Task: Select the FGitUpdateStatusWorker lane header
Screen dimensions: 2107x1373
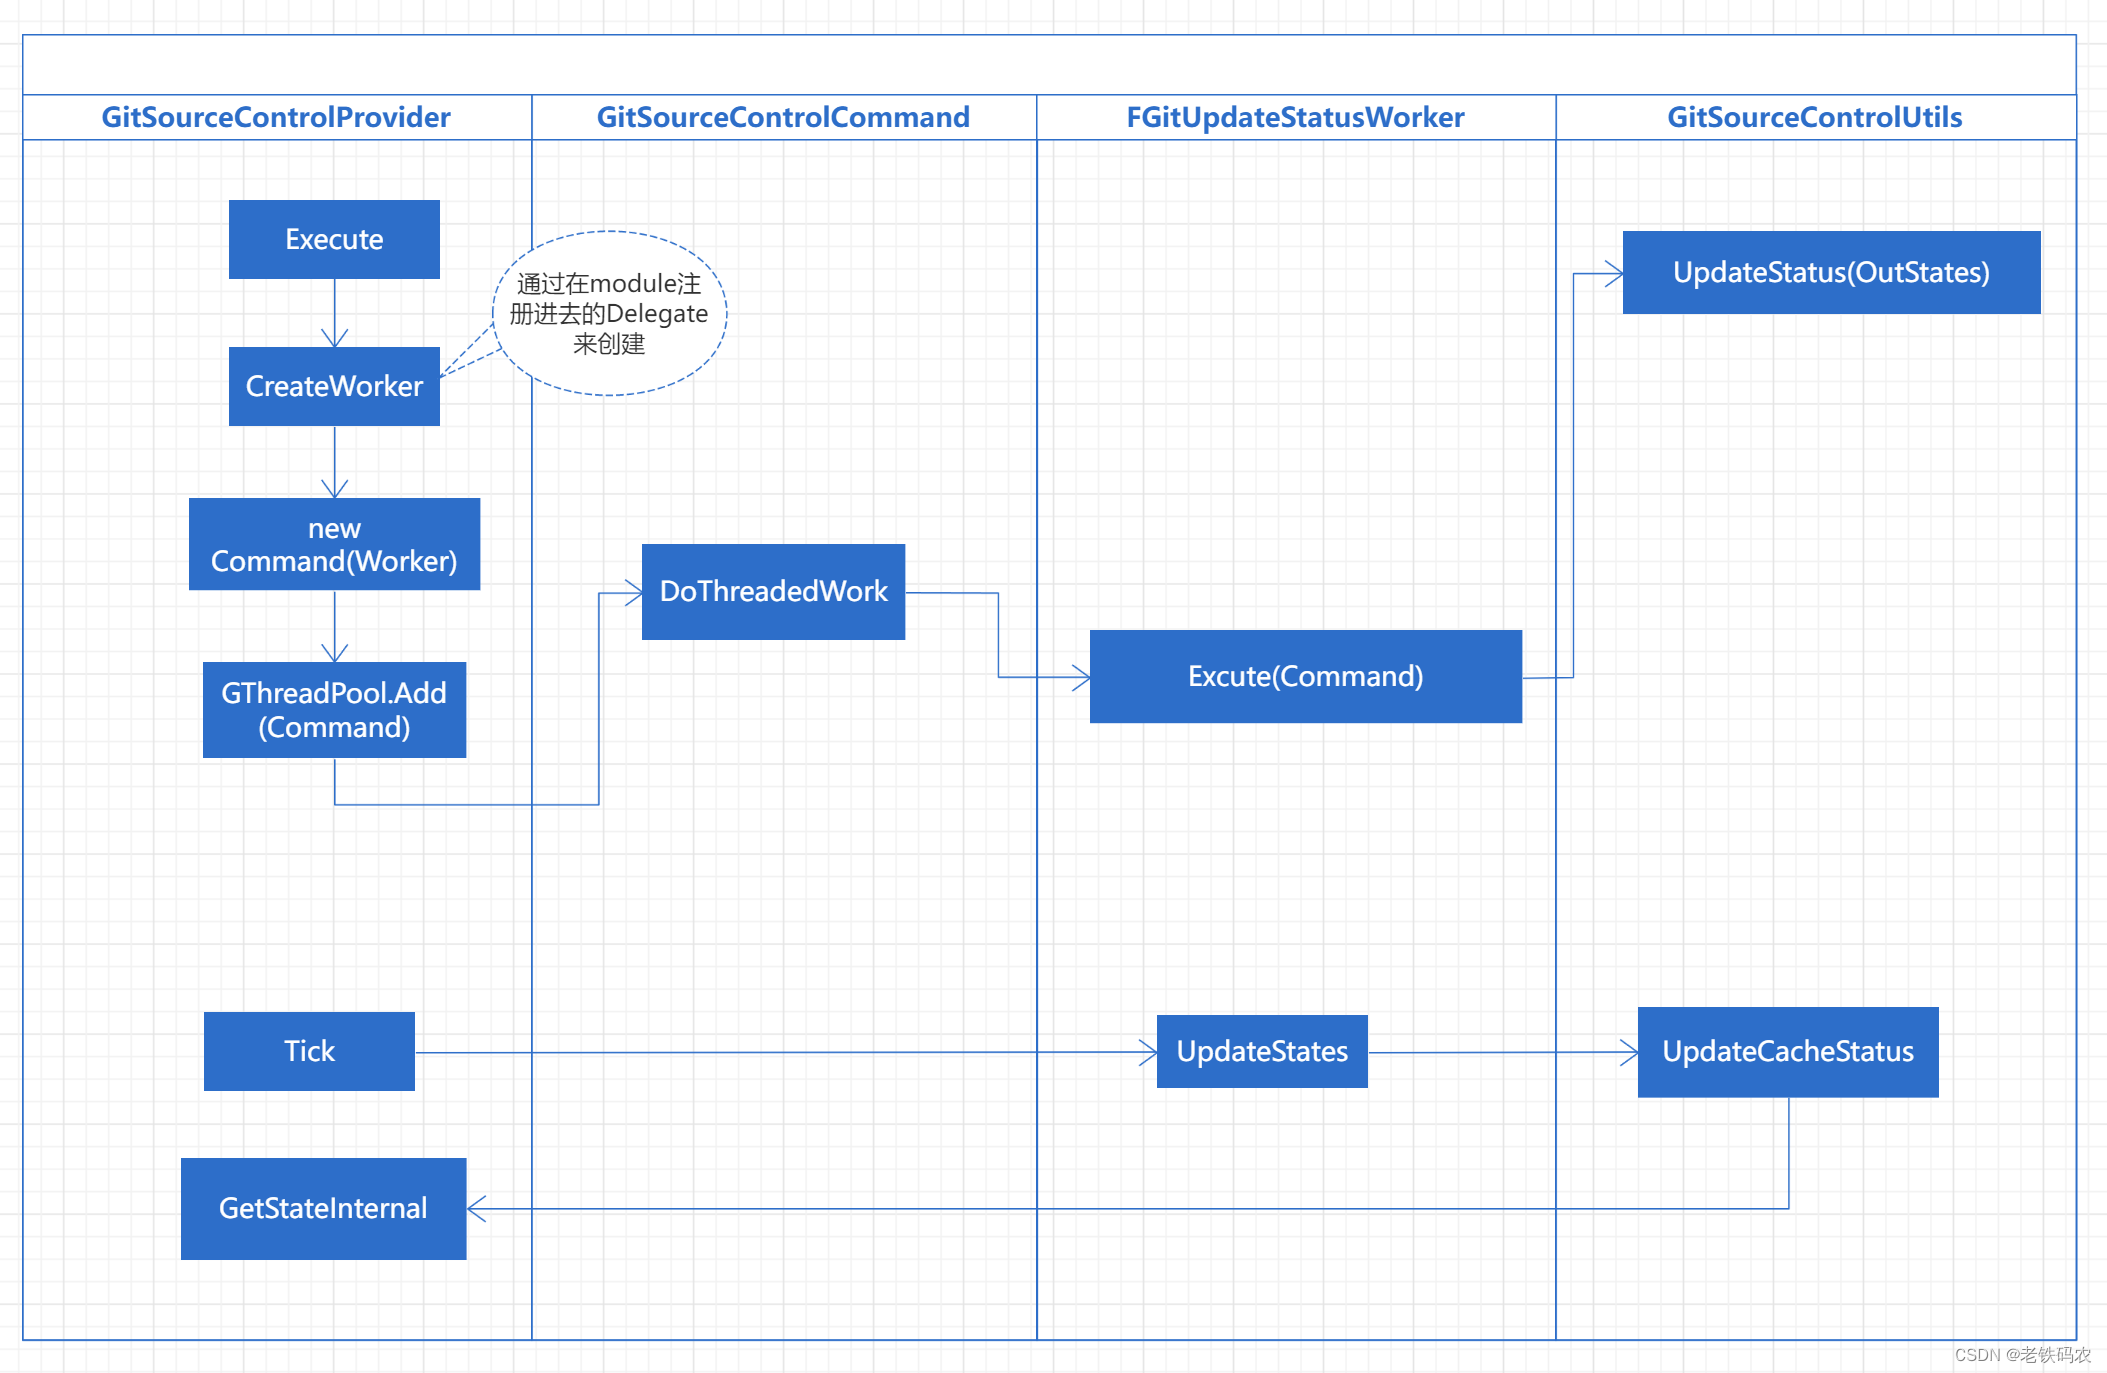Action: coord(1296,117)
